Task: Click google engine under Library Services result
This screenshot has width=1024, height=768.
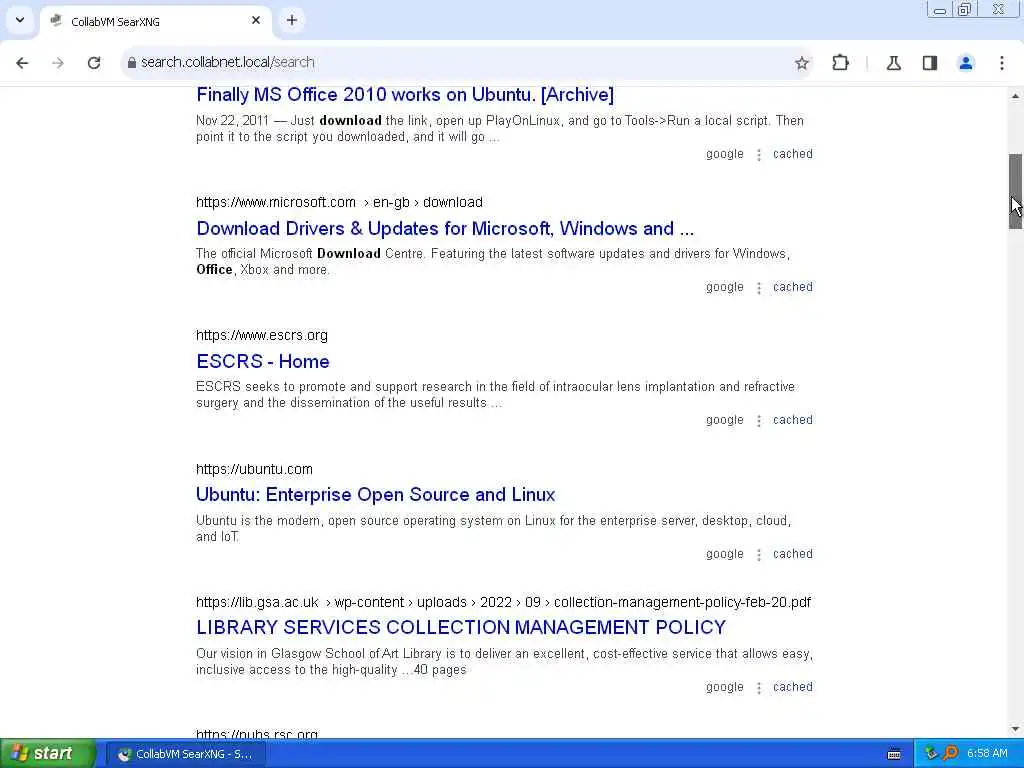Action: tap(724, 688)
